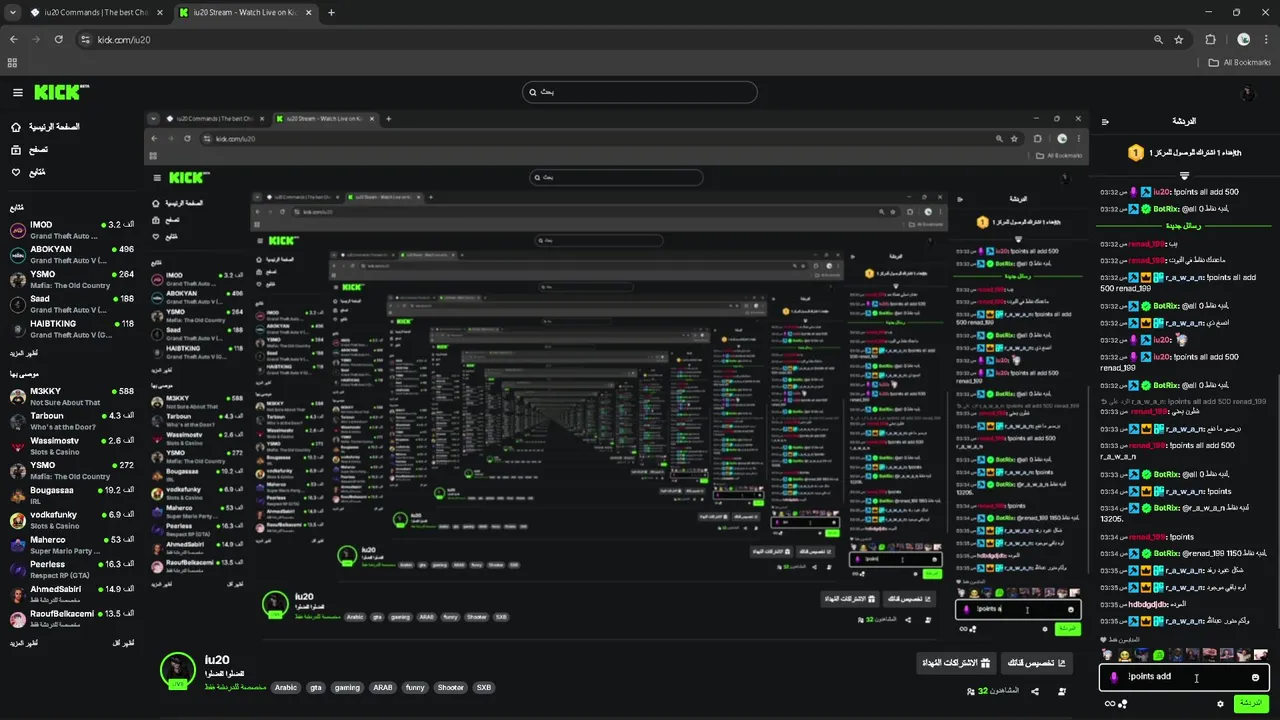Click the gold rank 1 gift badge
1280x720 pixels.
[x=1135, y=153]
